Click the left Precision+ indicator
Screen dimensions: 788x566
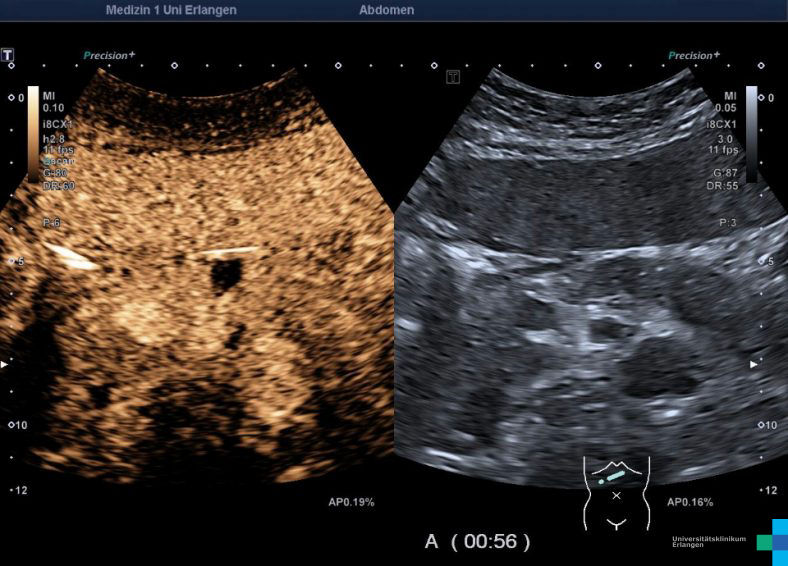click(x=109, y=56)
